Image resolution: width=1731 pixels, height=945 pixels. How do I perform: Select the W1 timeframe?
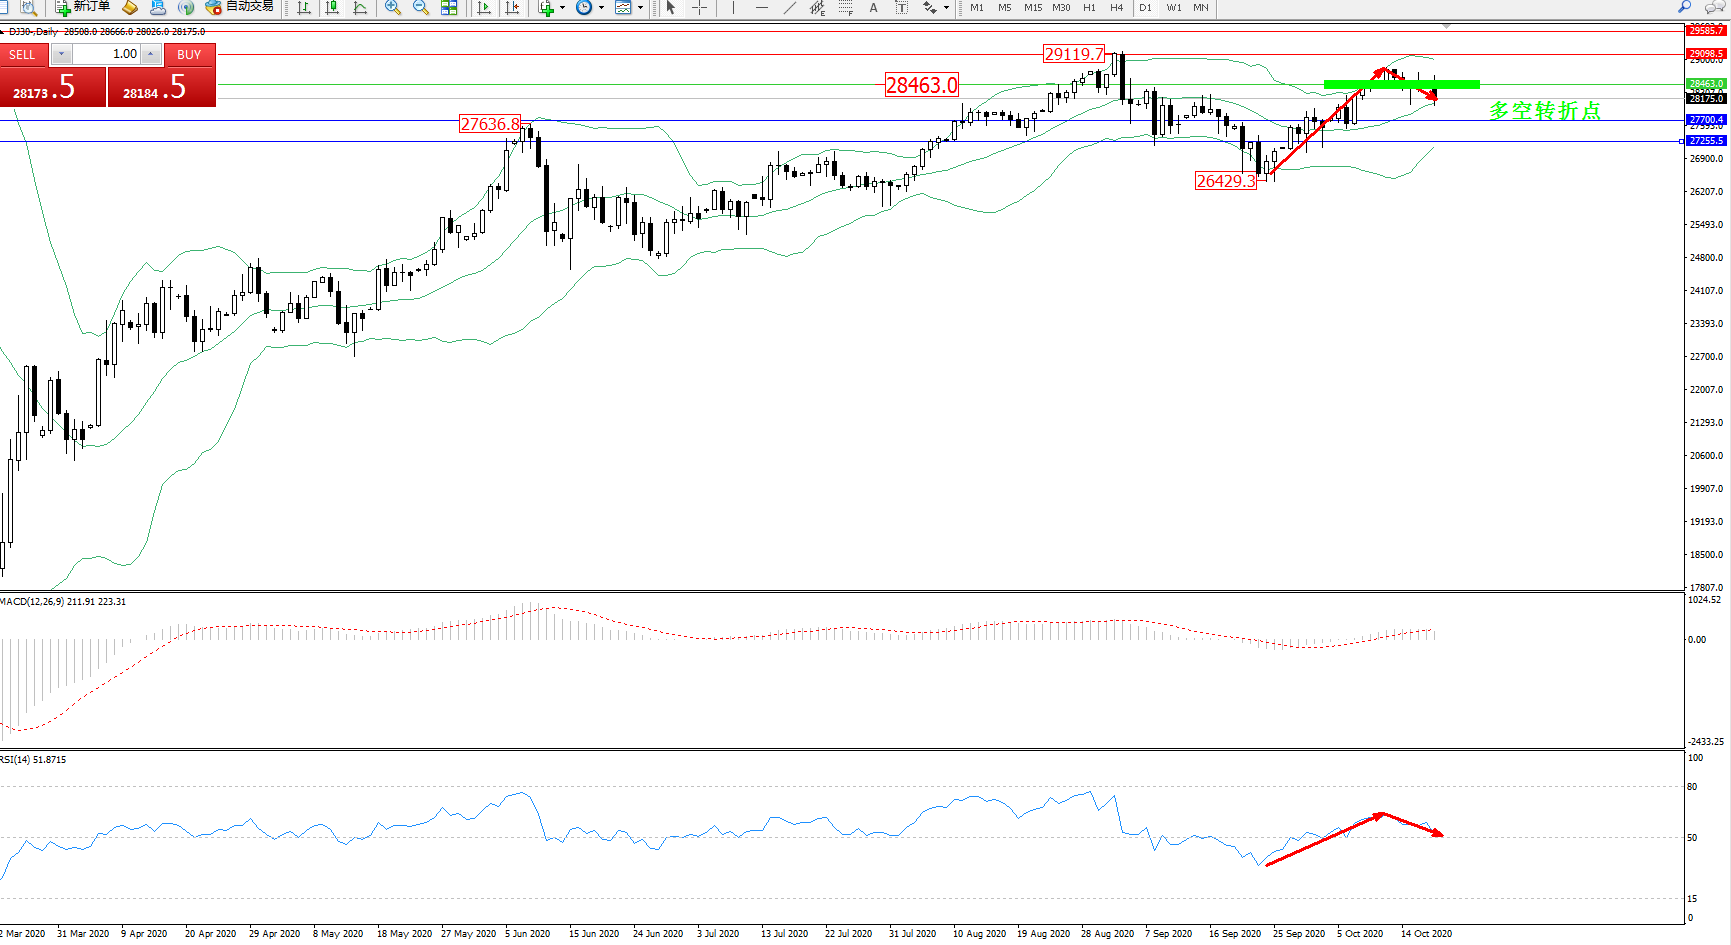click(x=1174, y=8)
